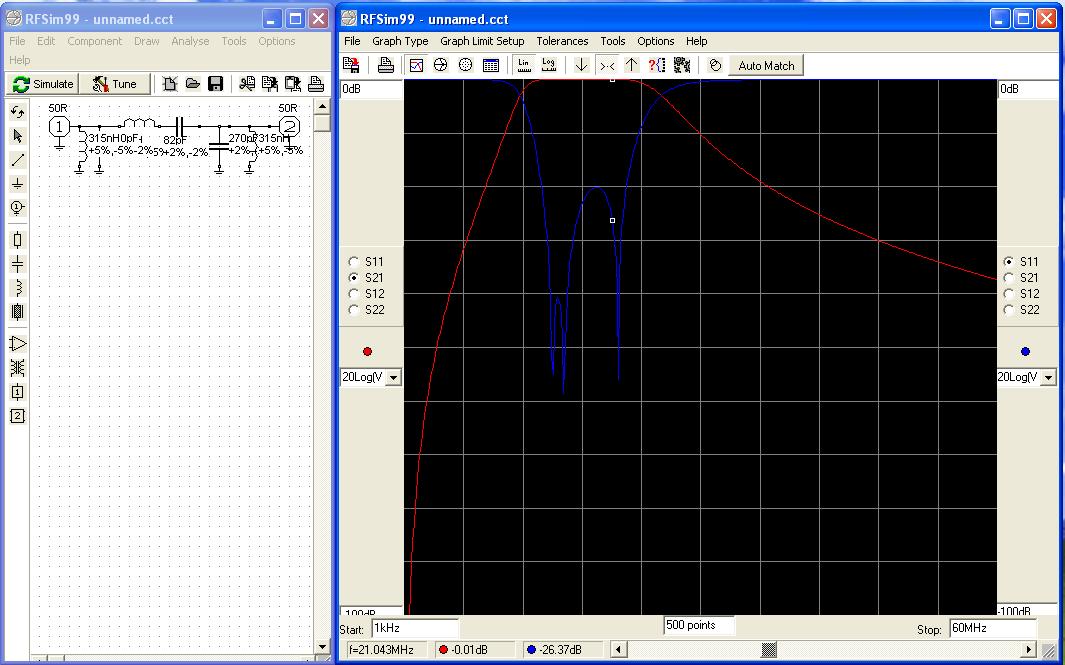Paste component into schematic
1065x665 pixels.
click(x=293, y=84)
